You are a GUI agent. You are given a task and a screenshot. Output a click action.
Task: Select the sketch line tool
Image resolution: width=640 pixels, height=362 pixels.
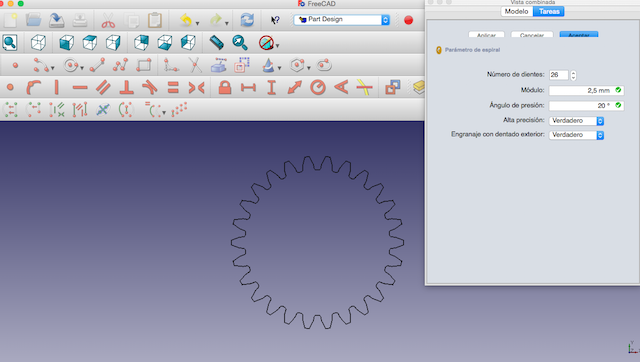coord(97,65)
